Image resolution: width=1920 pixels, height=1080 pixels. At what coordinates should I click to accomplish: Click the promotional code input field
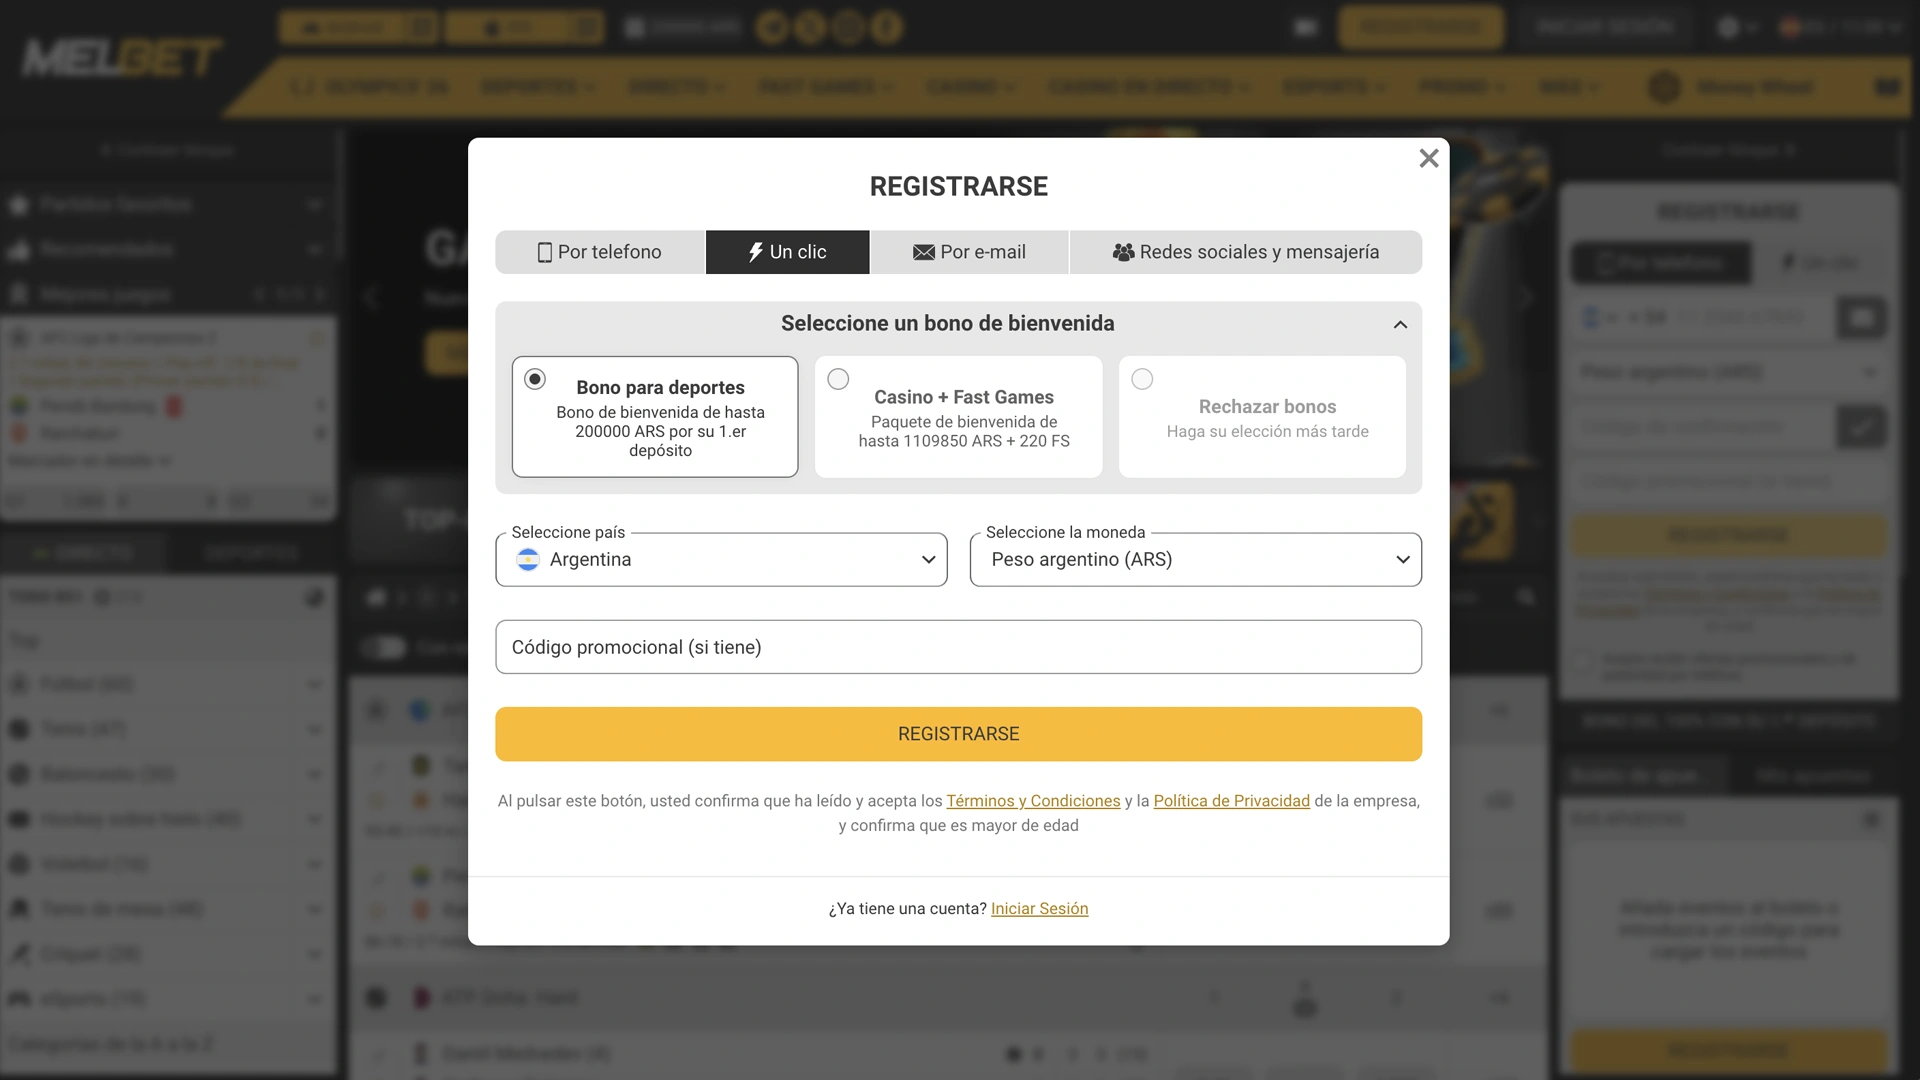tap(958, 647)
